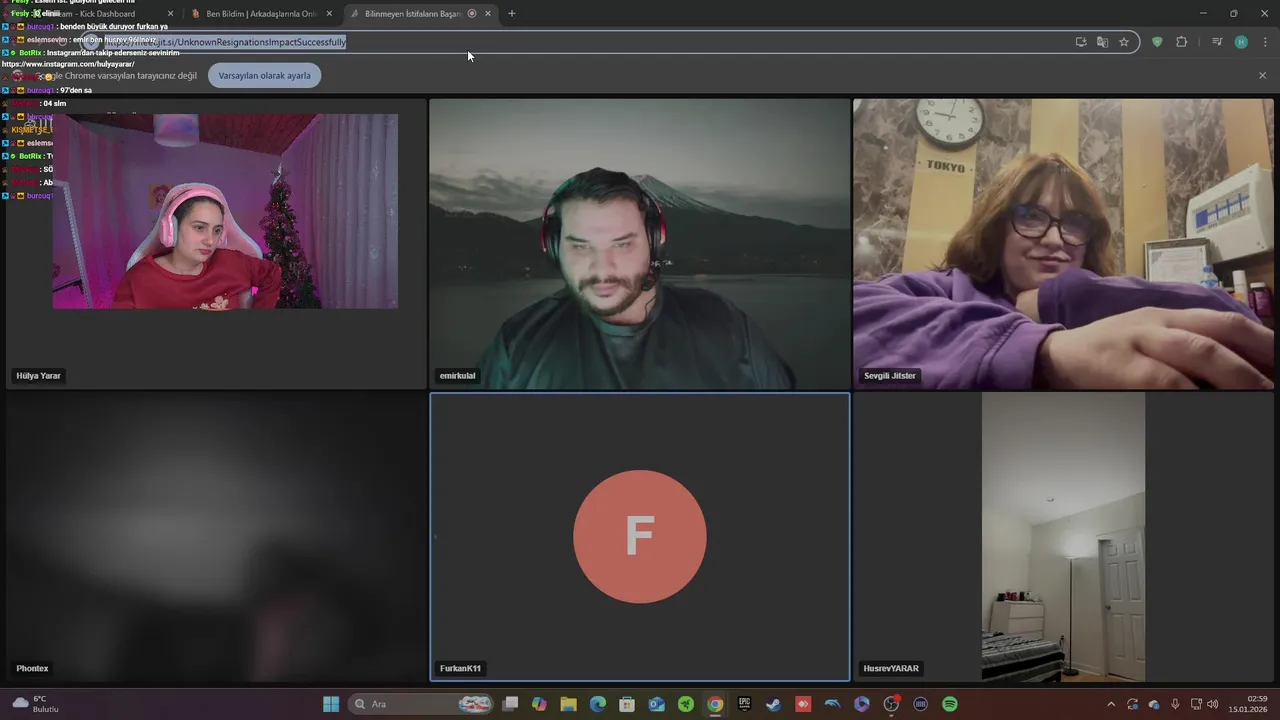Viewport: 1280px width, 720px height.
Task: Open the Chrome profile avatar H
Action: click(1241, 42)
